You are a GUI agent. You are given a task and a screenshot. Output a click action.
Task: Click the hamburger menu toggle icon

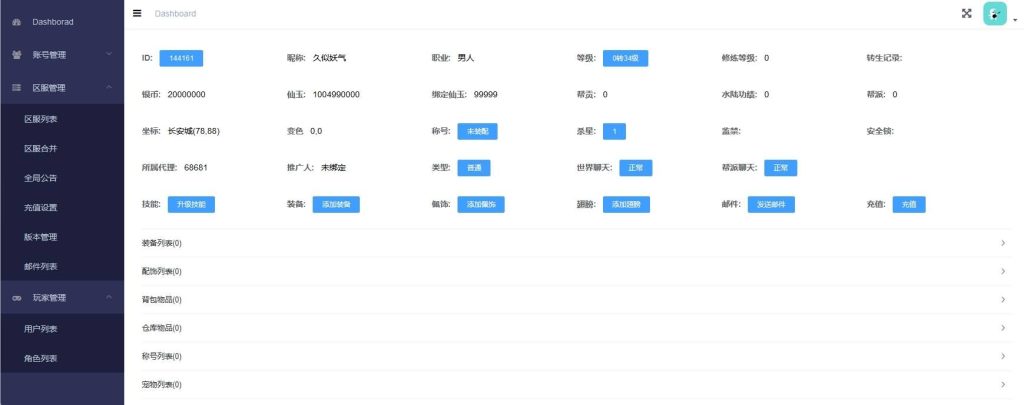pyautogui.click(x=137, y=13)
